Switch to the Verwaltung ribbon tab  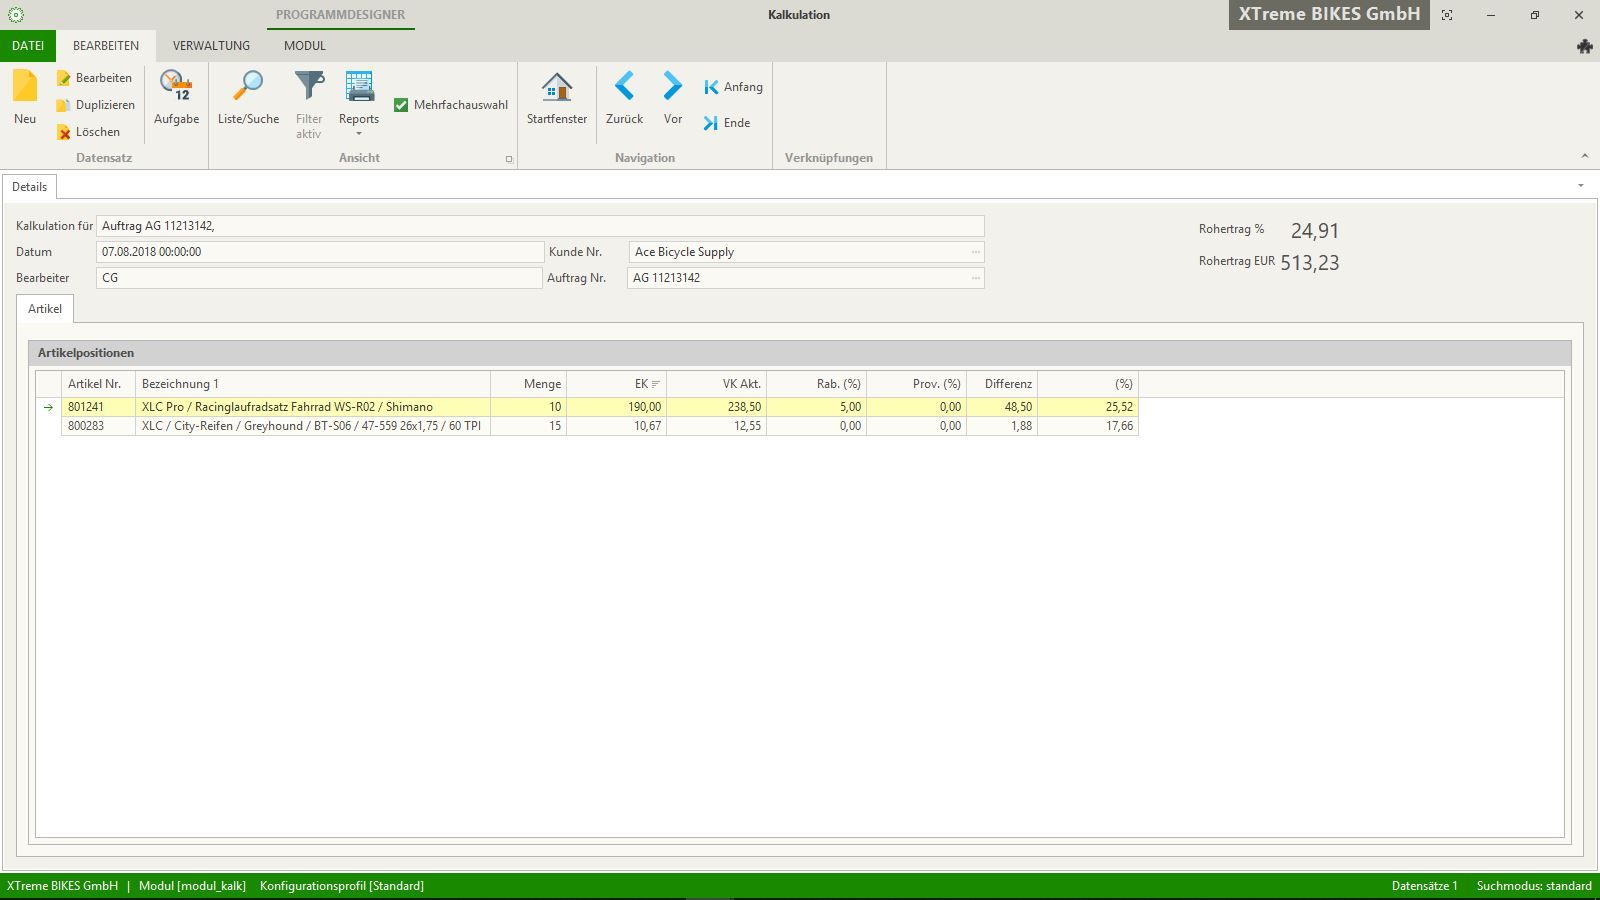click(x=211, y=46)
